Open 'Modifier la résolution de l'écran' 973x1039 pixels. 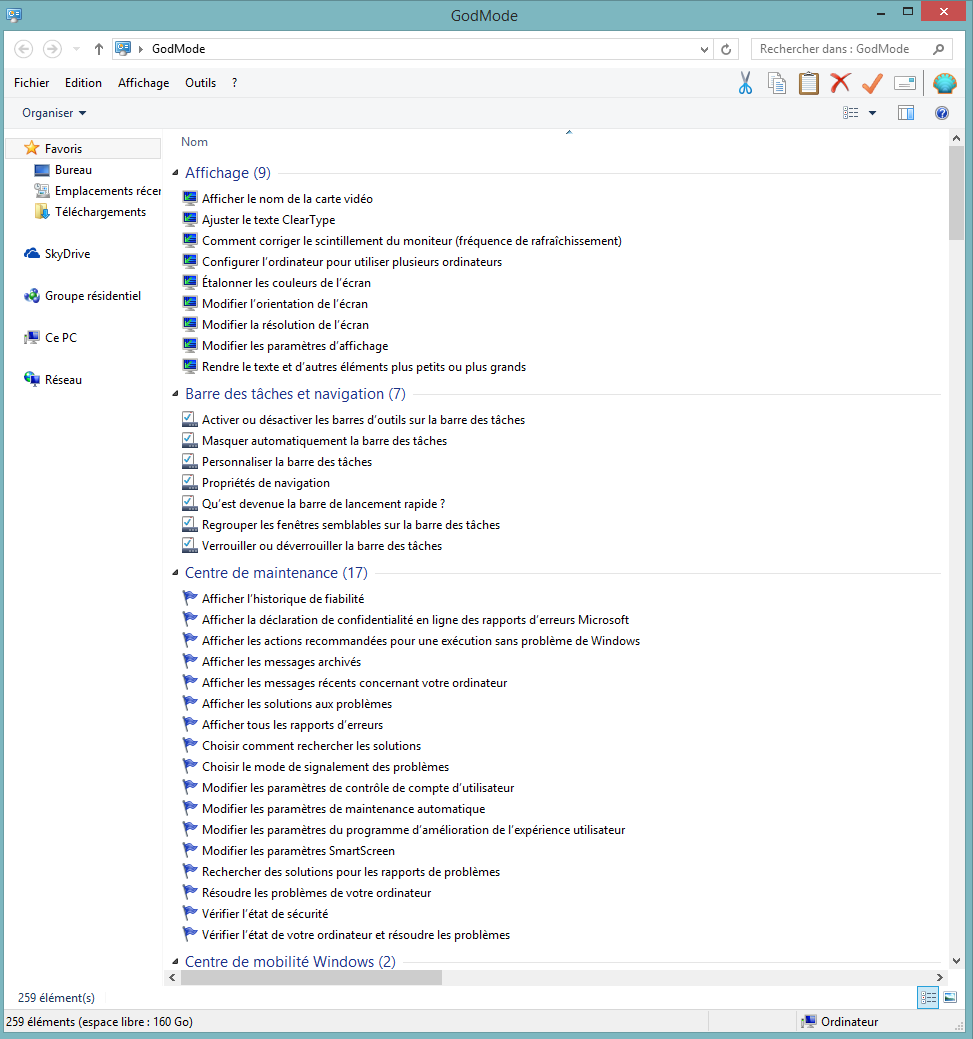coord(285,325)
